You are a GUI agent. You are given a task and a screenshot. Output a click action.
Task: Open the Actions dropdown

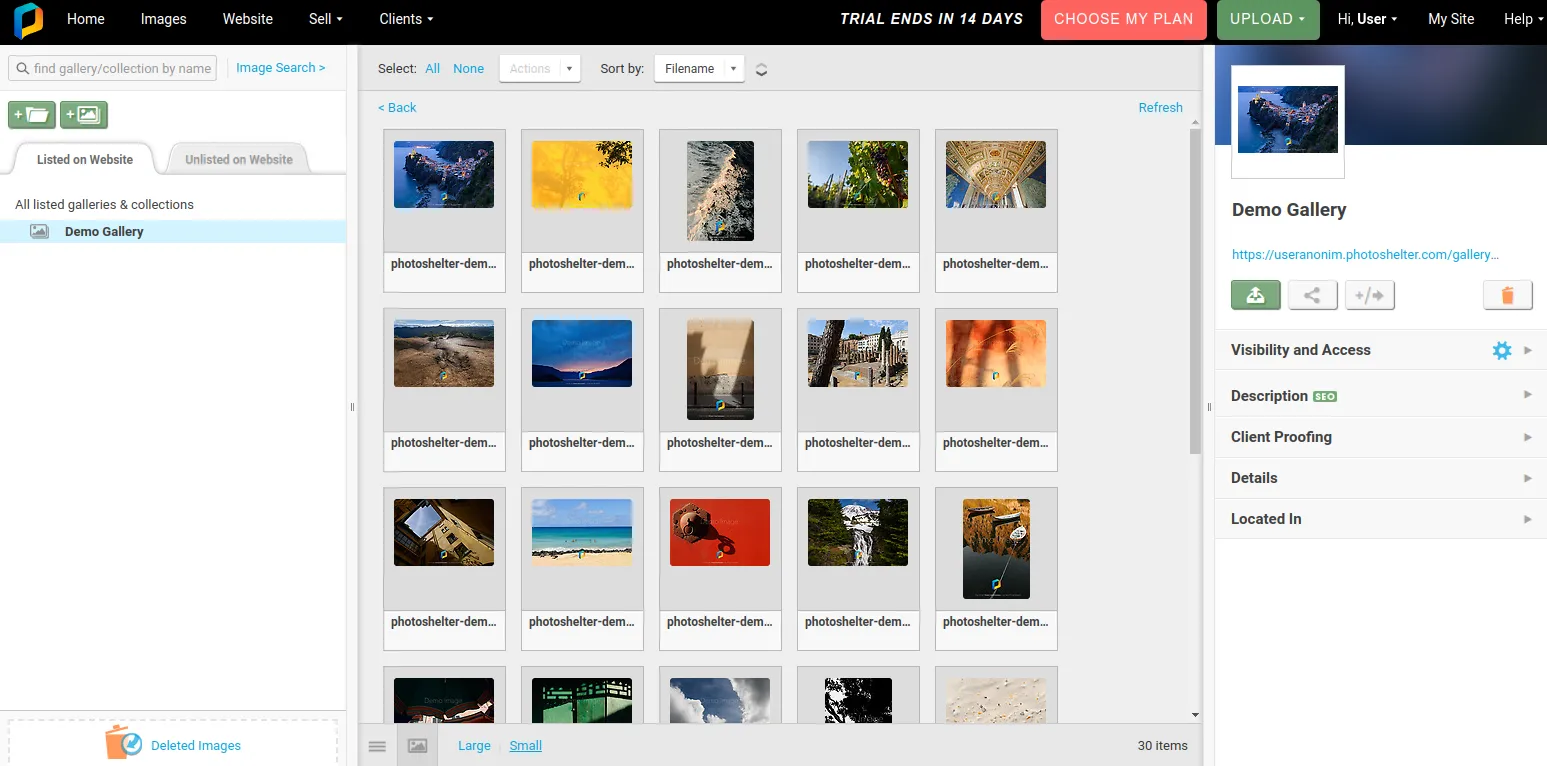click(x=539, y=69)
